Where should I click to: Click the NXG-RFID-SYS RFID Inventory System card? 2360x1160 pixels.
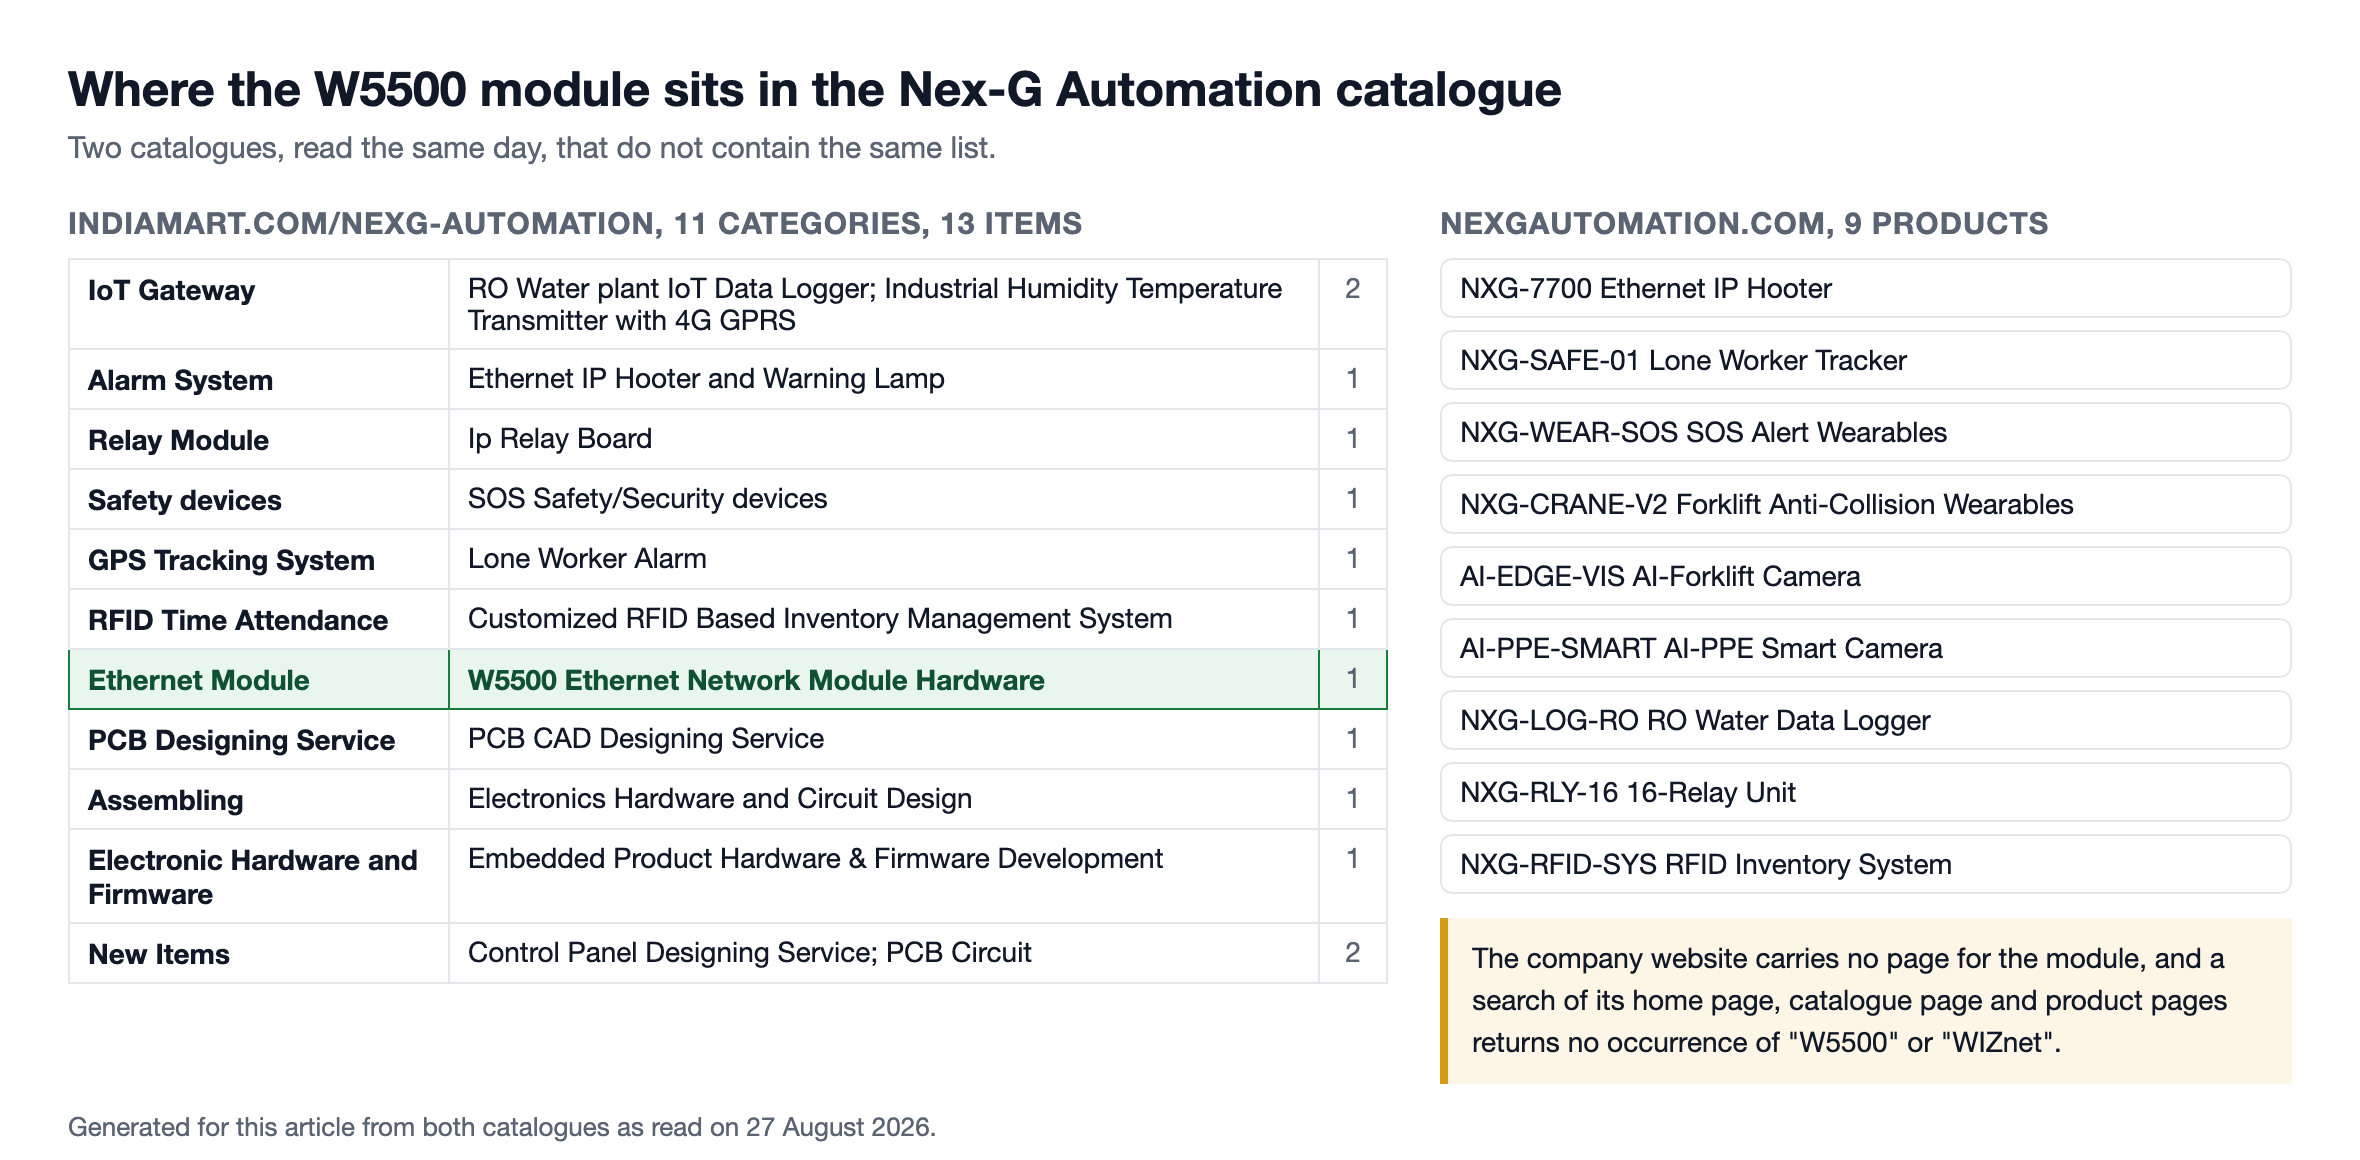[1865, 864]
